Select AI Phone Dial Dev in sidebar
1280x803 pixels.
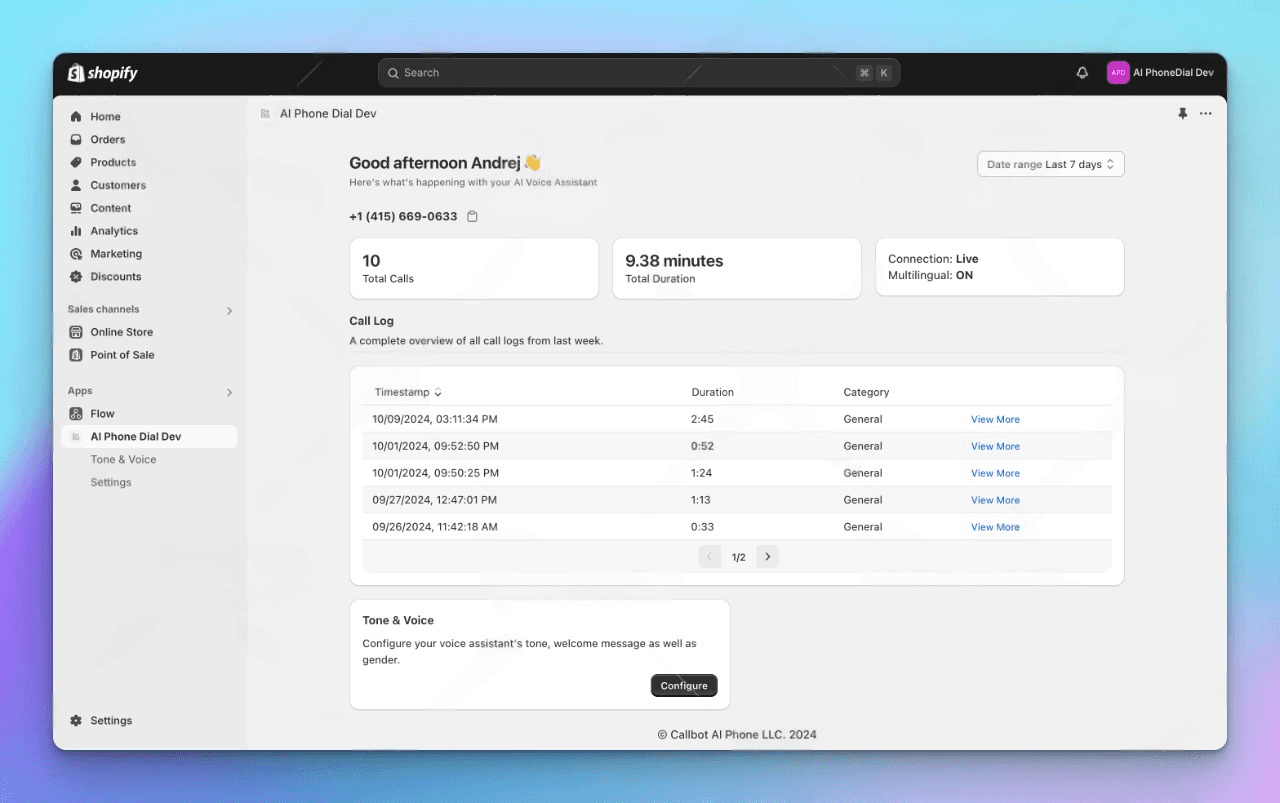pyautogui.click(x=150, y=437)
